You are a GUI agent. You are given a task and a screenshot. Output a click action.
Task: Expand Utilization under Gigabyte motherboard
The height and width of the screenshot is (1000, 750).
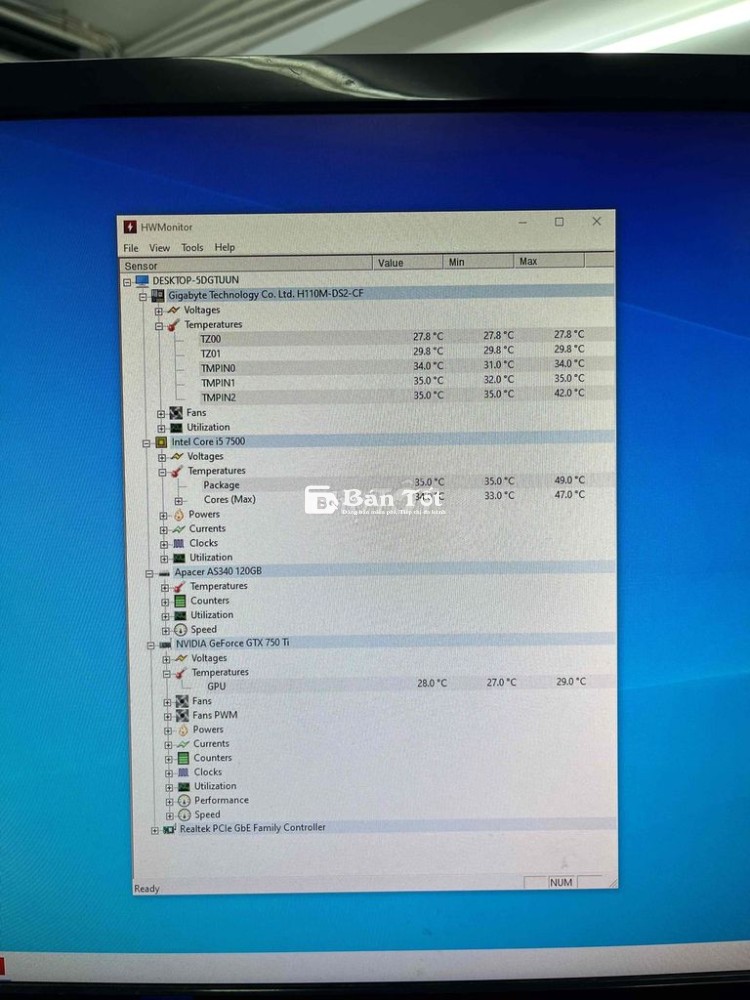click(161, 429)
